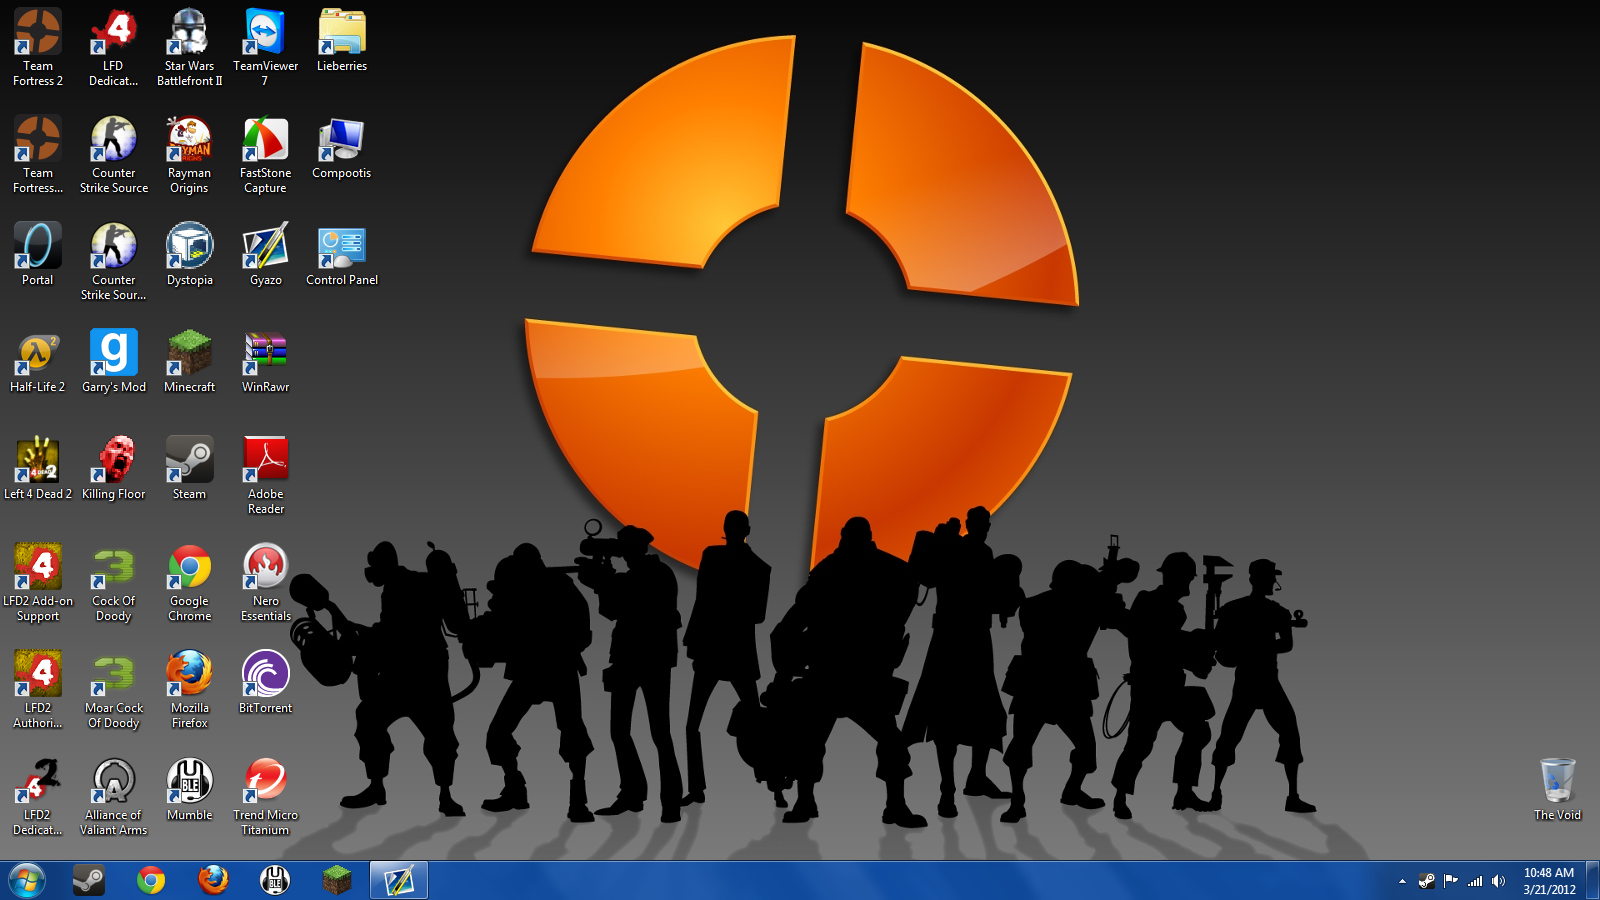Open Mumble from the taskbar
Viewport: 1600px width, 900px height.
275,881
